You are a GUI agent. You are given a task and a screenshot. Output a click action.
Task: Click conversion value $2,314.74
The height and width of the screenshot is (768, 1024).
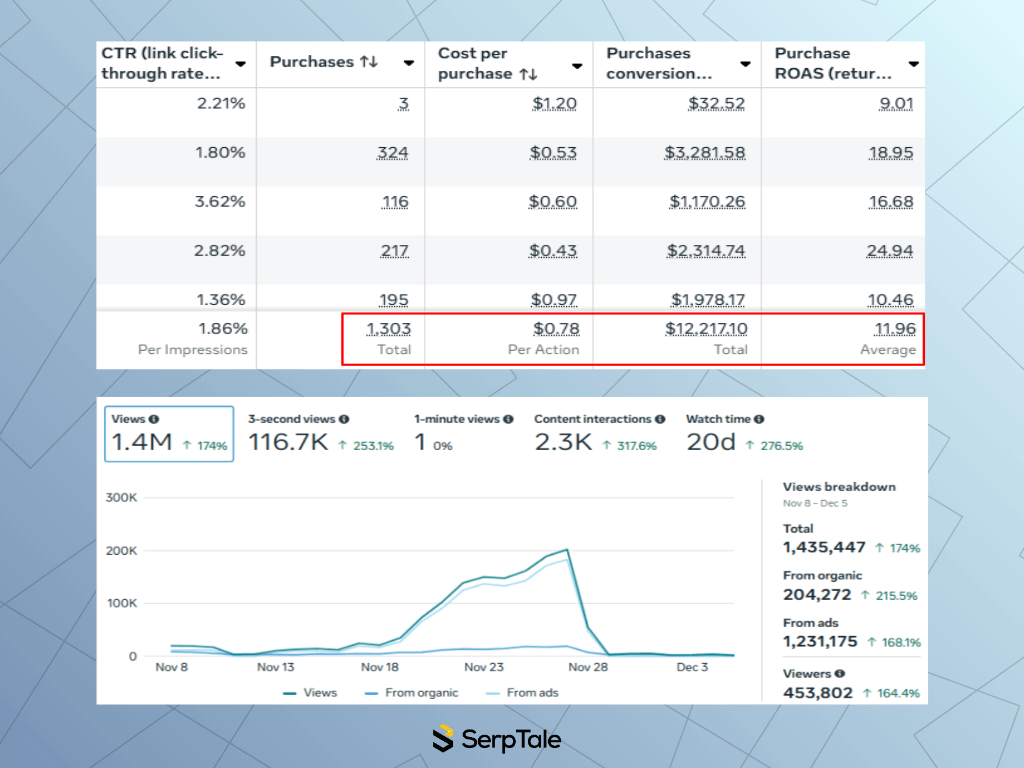(x=706, y=251)
